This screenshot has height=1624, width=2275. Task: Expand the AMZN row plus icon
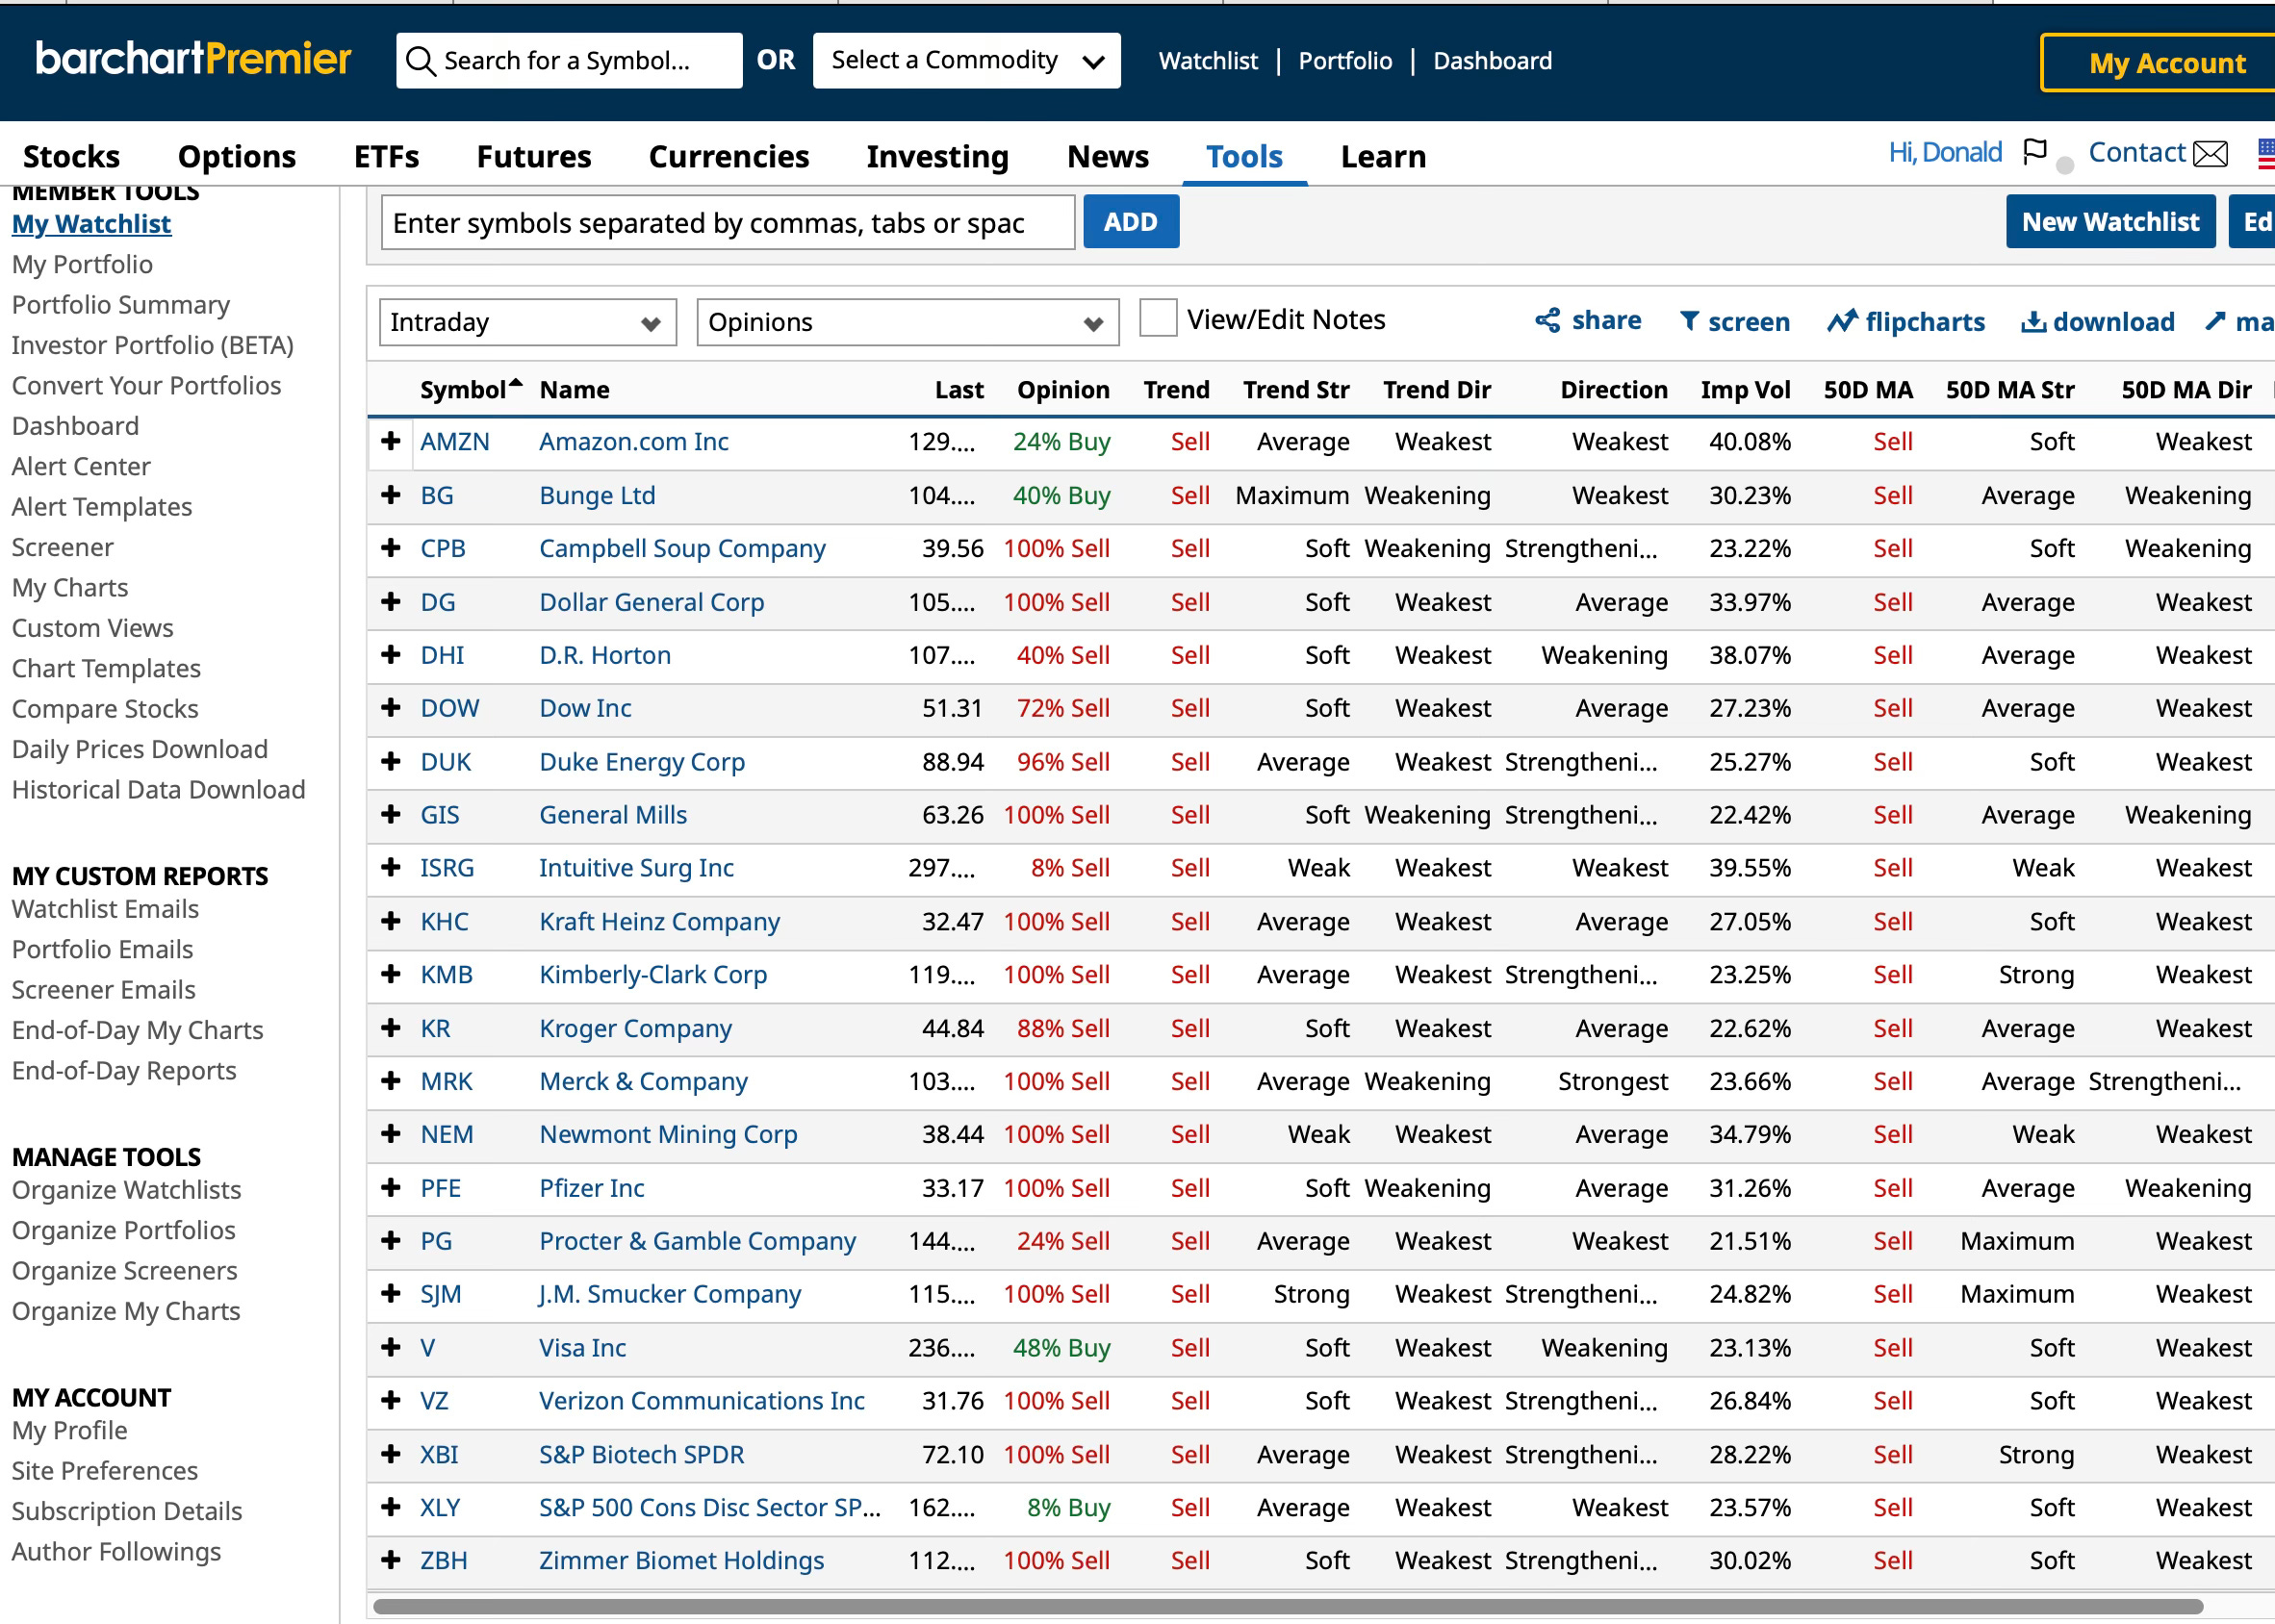tap(391, 441)
